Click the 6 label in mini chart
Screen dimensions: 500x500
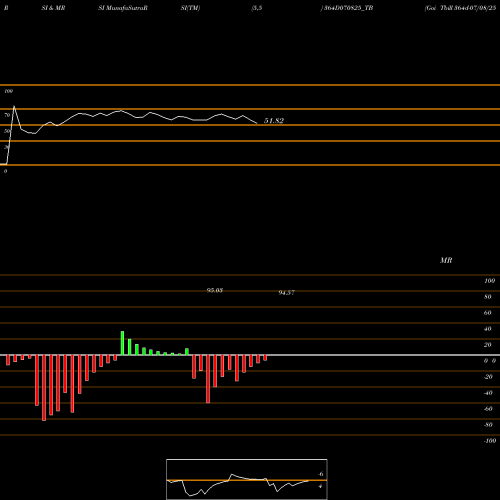(321, 474)
